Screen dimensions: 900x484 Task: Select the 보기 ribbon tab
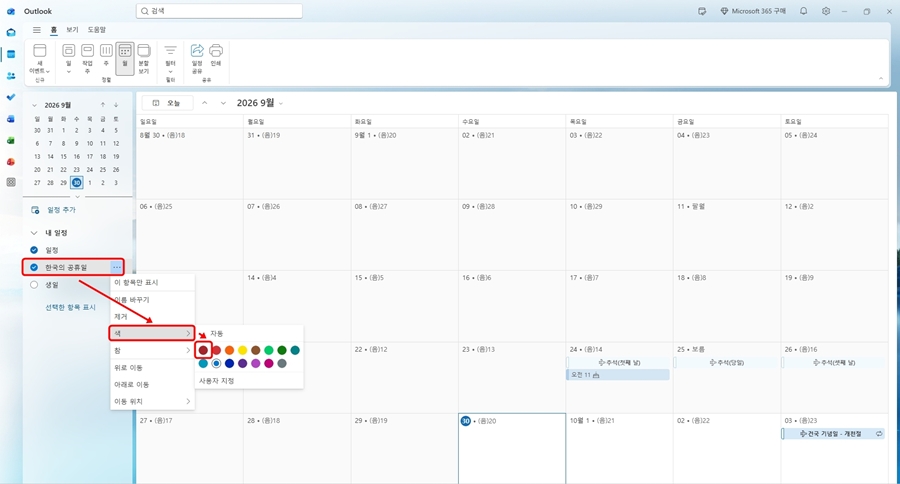pos(72,30)
